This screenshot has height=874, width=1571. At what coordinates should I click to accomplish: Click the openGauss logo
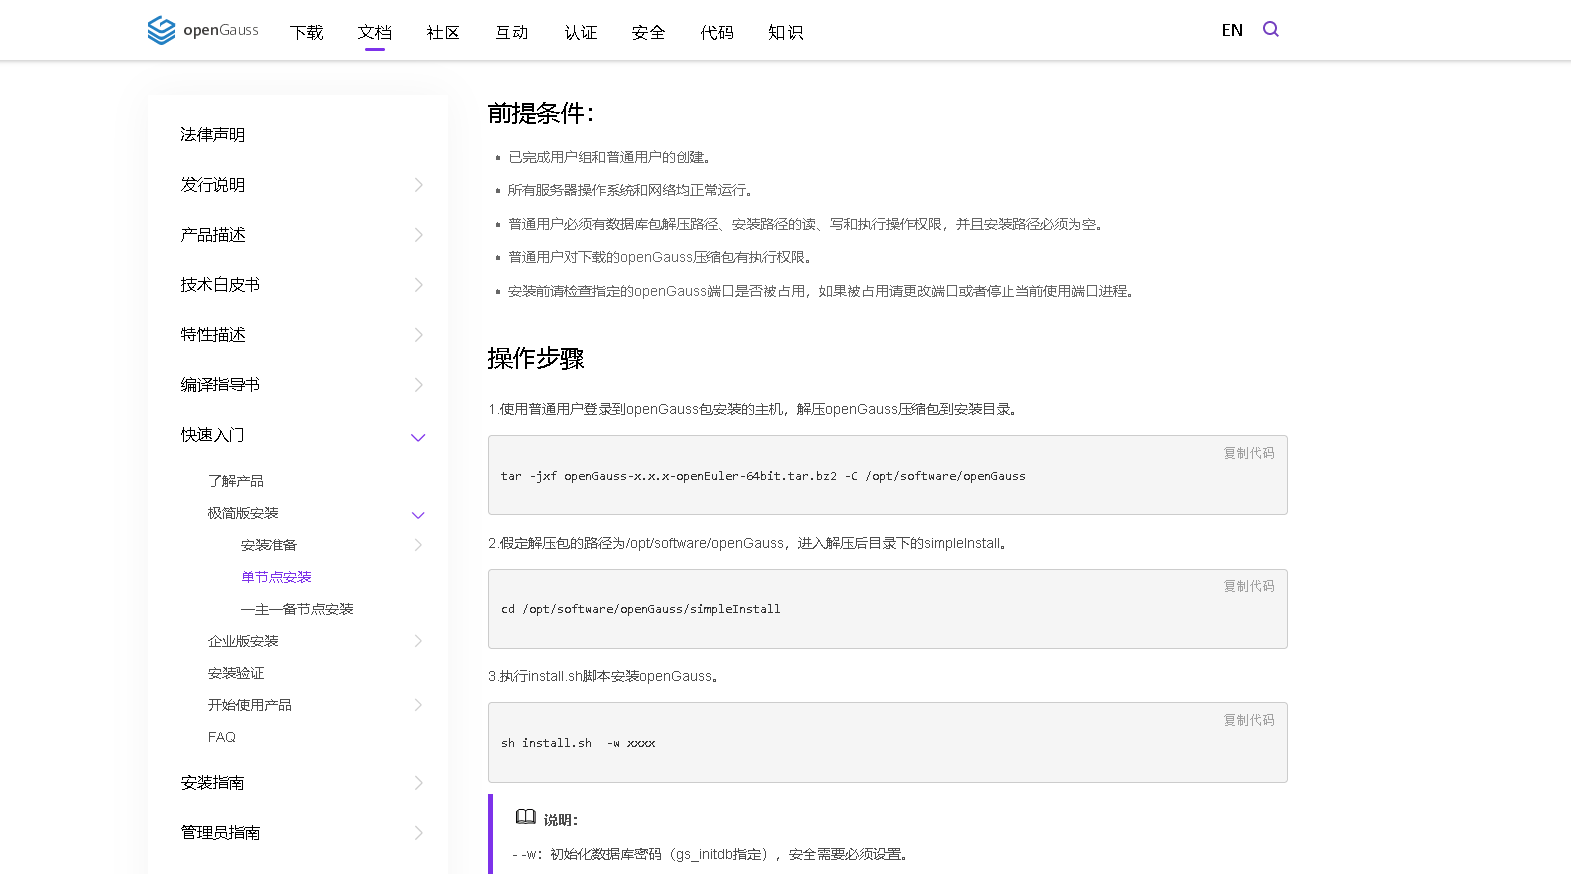(x=203, y=30)
